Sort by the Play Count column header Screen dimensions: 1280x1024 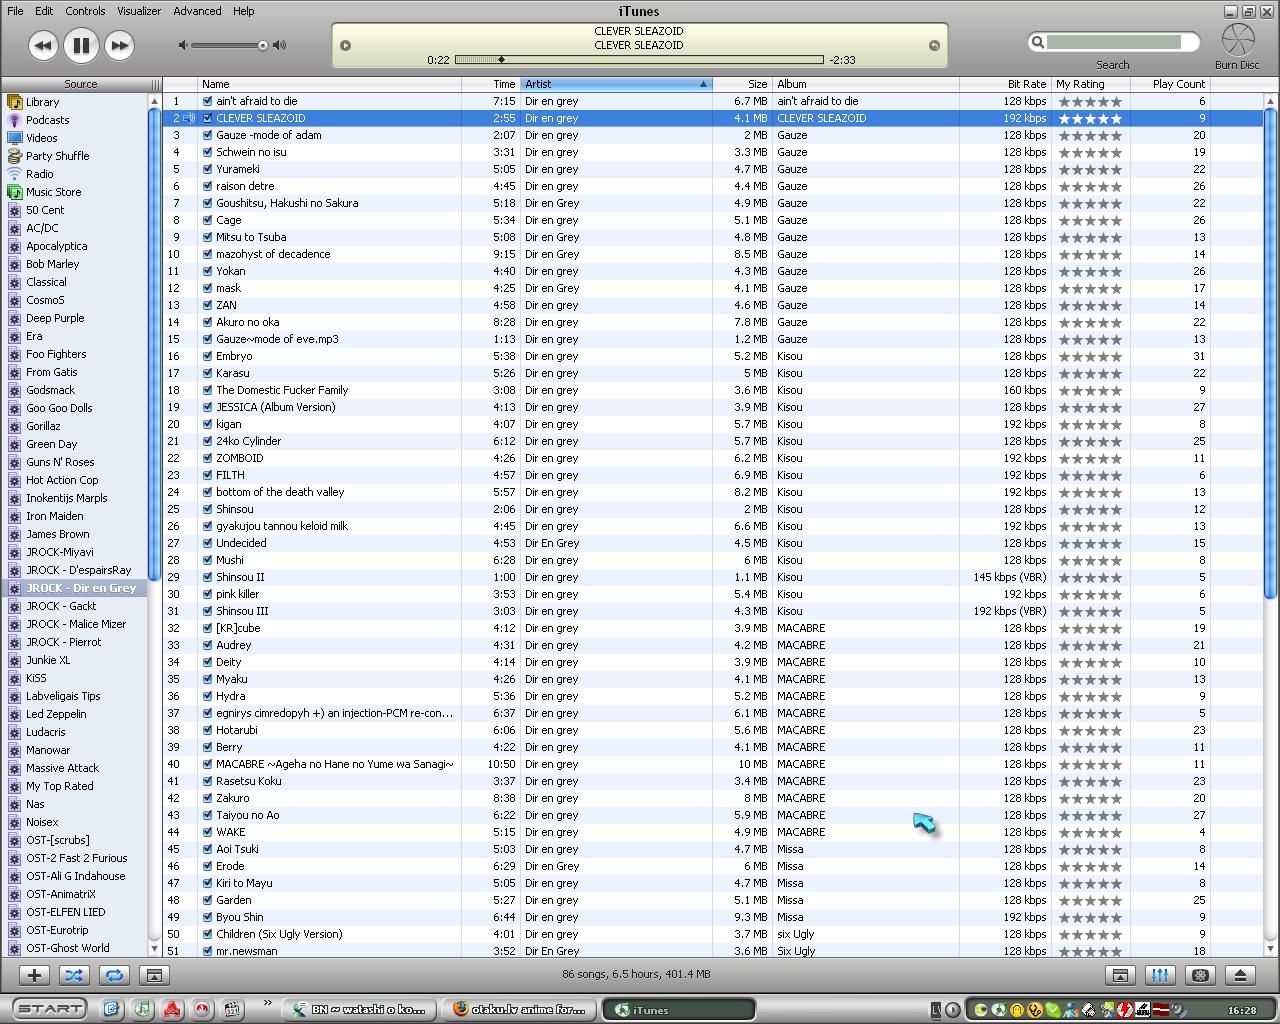coord(1170,84)
